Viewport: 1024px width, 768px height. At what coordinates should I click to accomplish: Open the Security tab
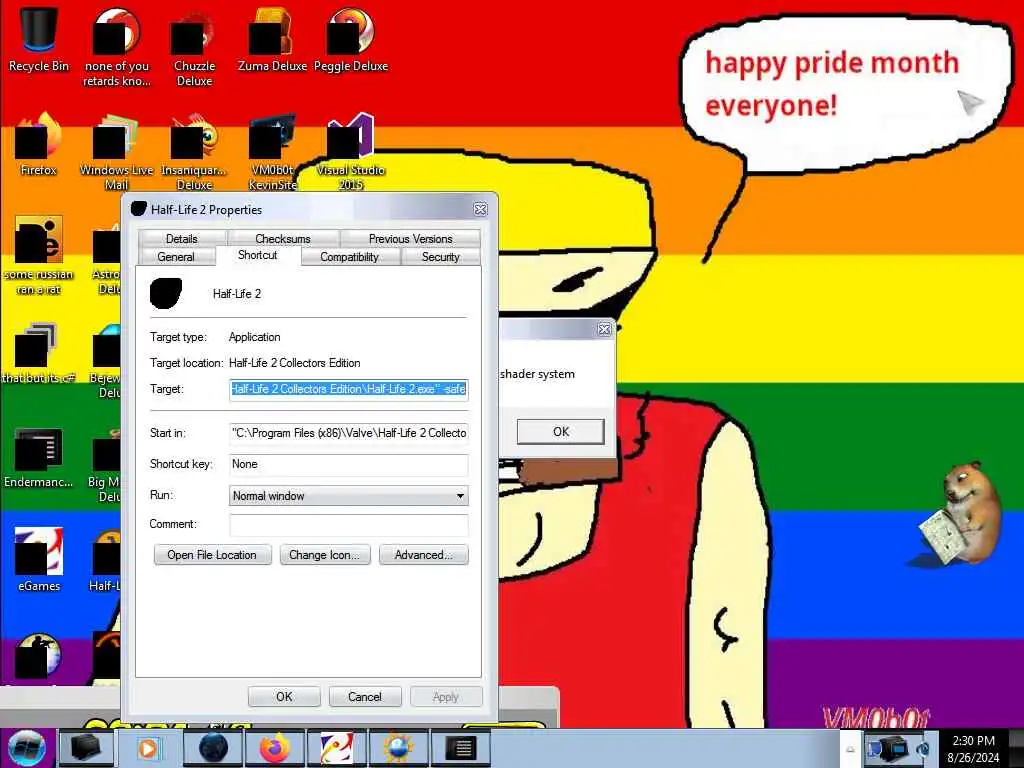pos(441,257)
